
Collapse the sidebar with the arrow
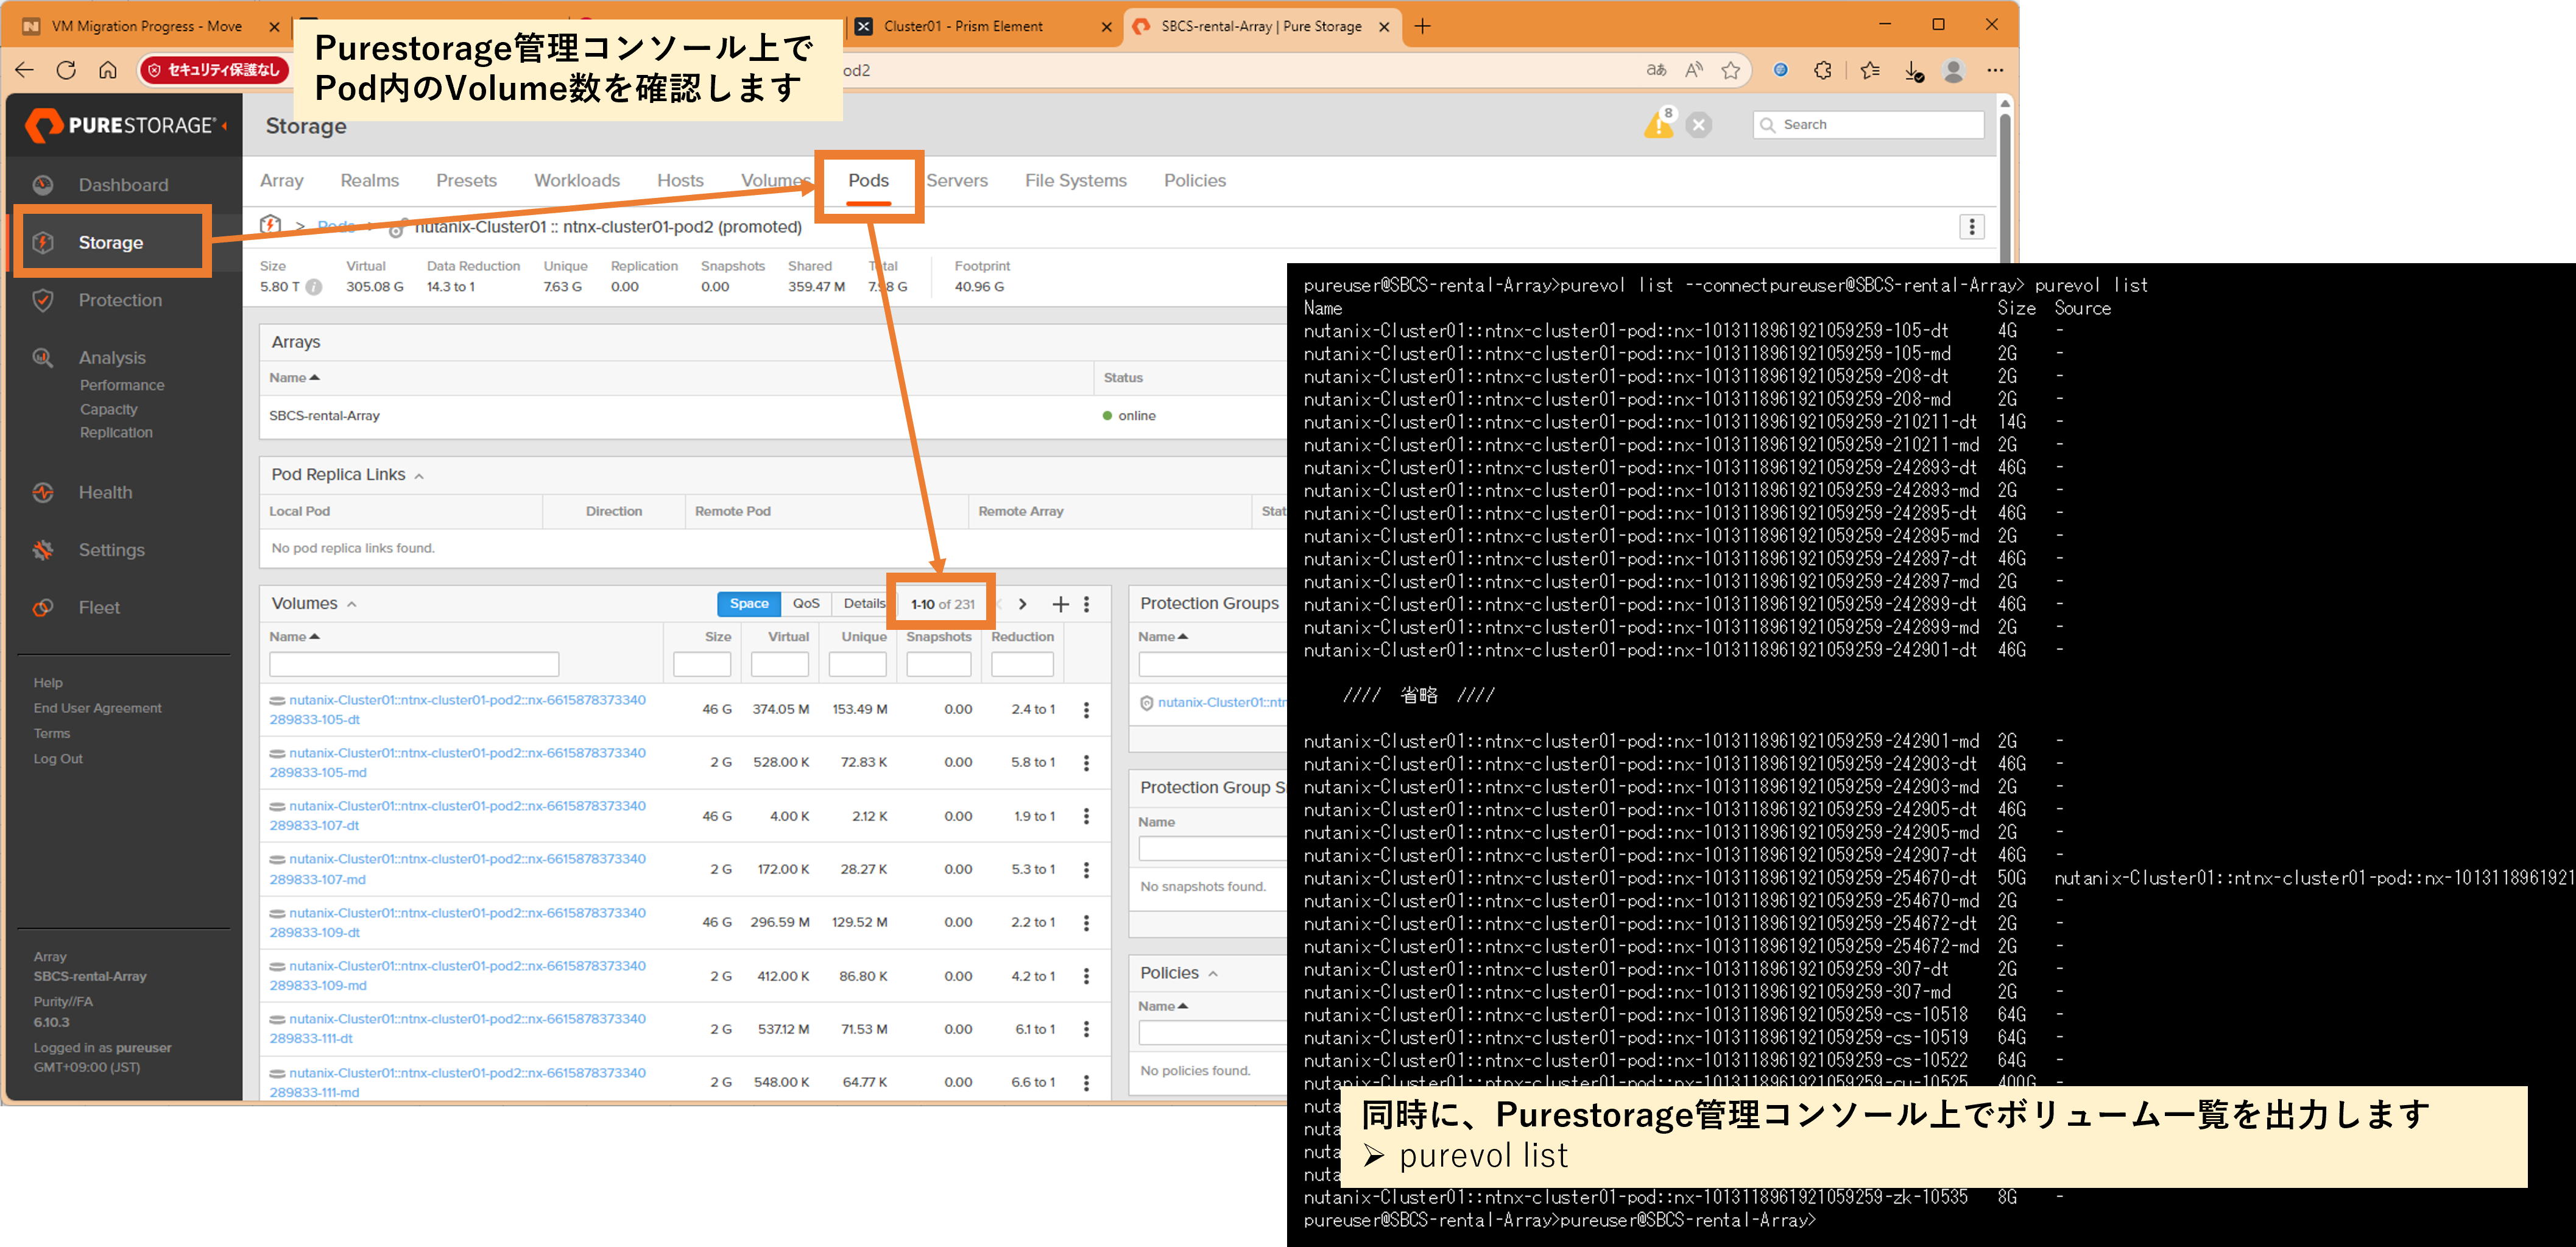225,126
